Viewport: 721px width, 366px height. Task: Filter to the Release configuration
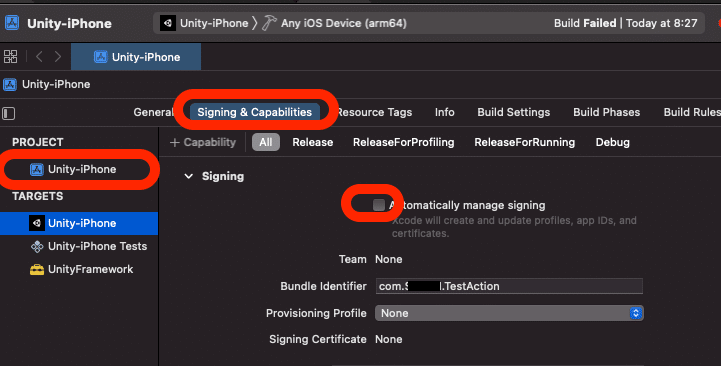coord(313,143)
